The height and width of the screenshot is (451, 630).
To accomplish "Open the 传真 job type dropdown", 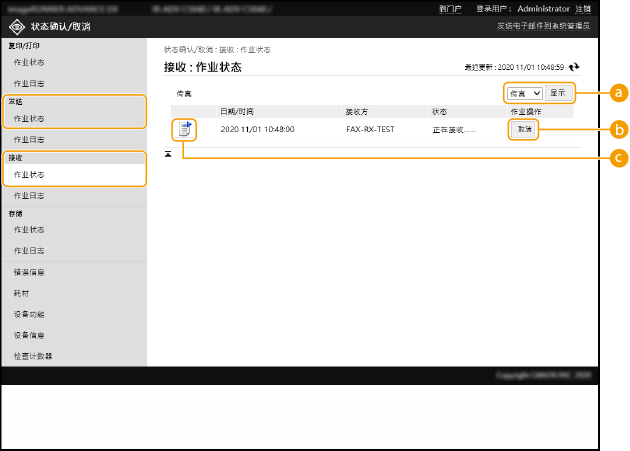I will 524,93.
